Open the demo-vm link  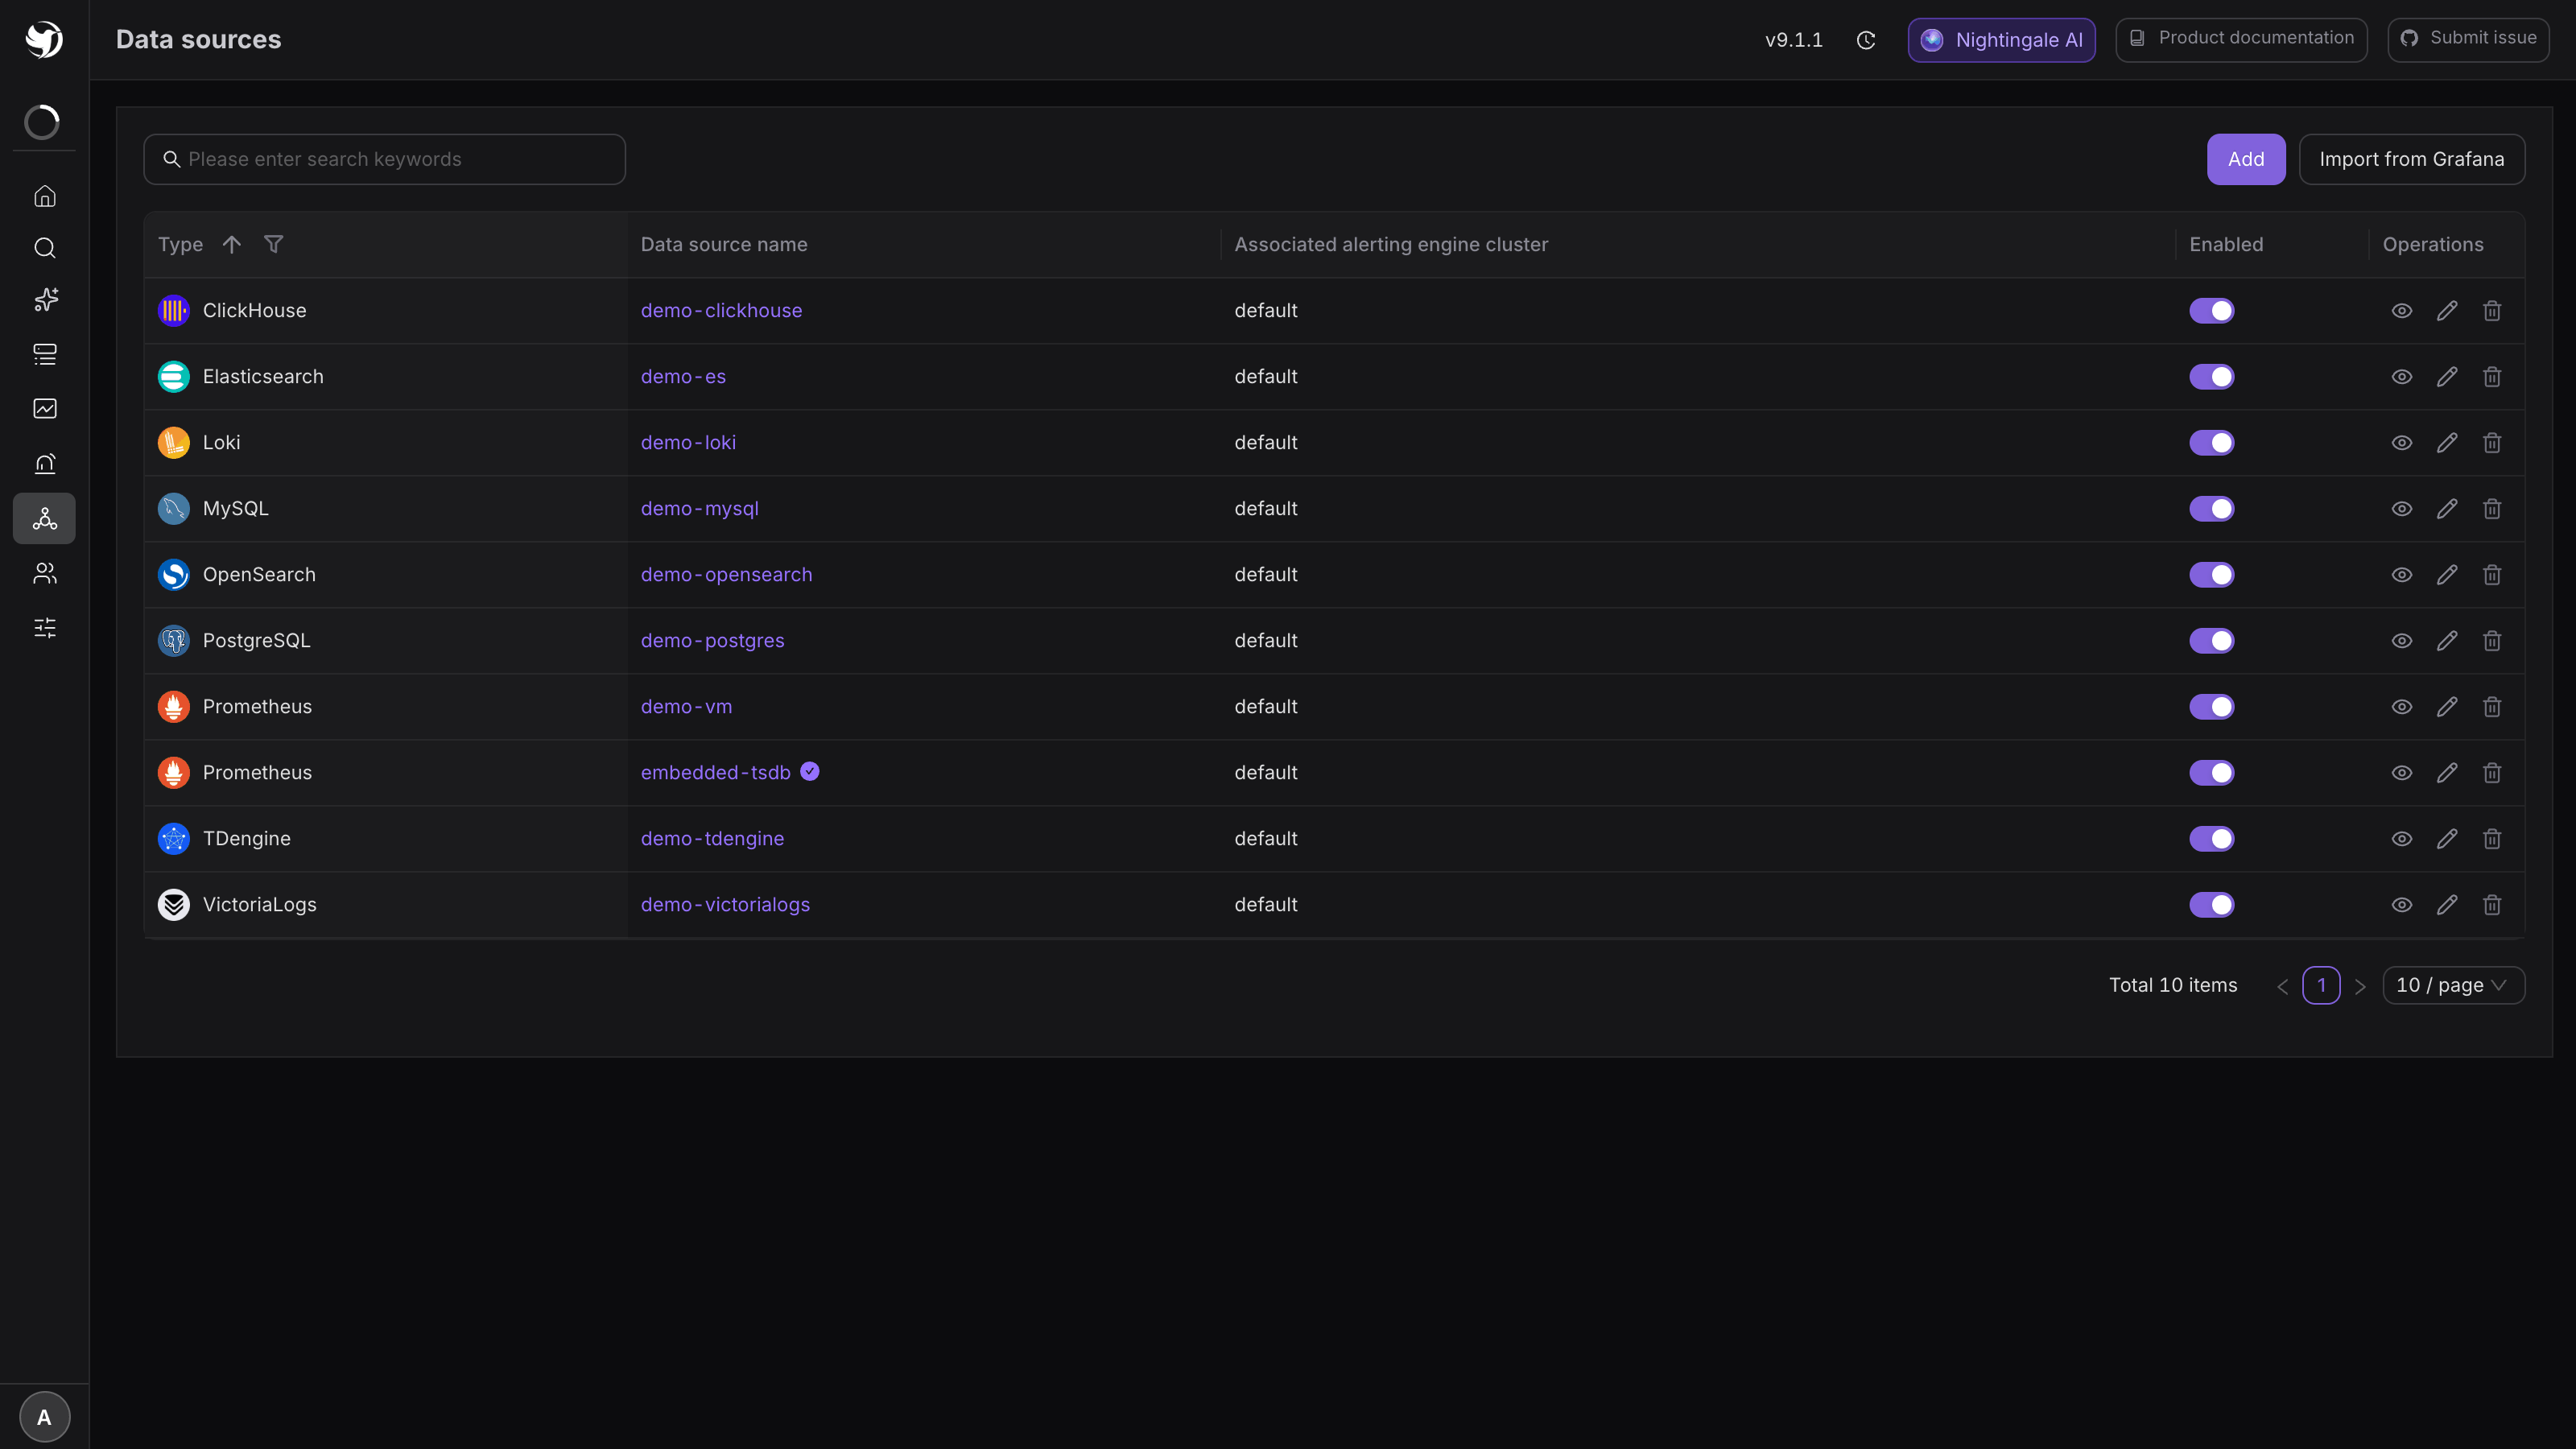[686, 707]
